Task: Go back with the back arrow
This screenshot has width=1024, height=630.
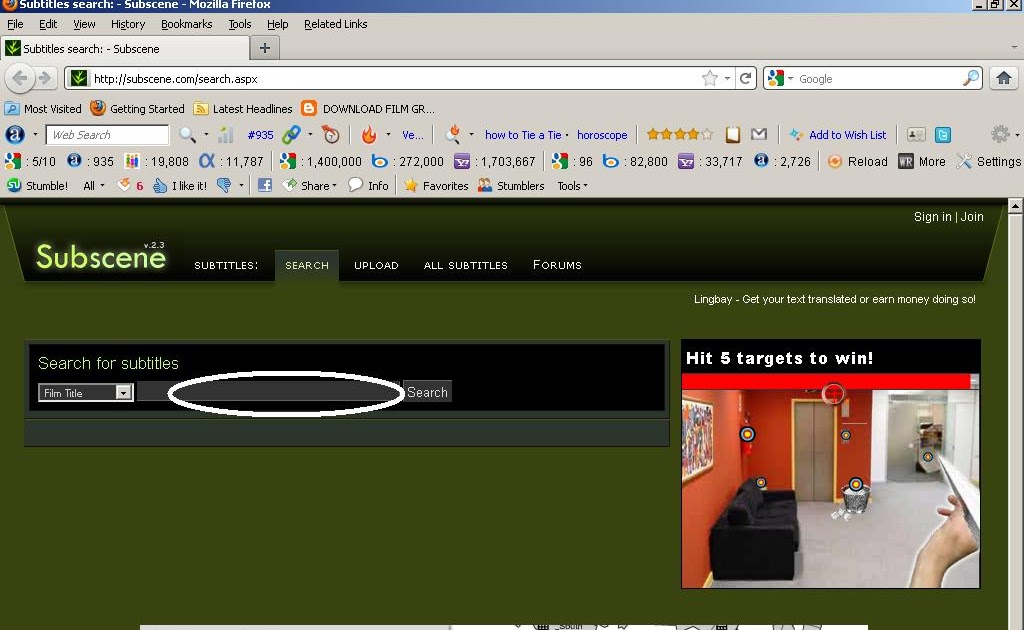Action: [20, 78]
